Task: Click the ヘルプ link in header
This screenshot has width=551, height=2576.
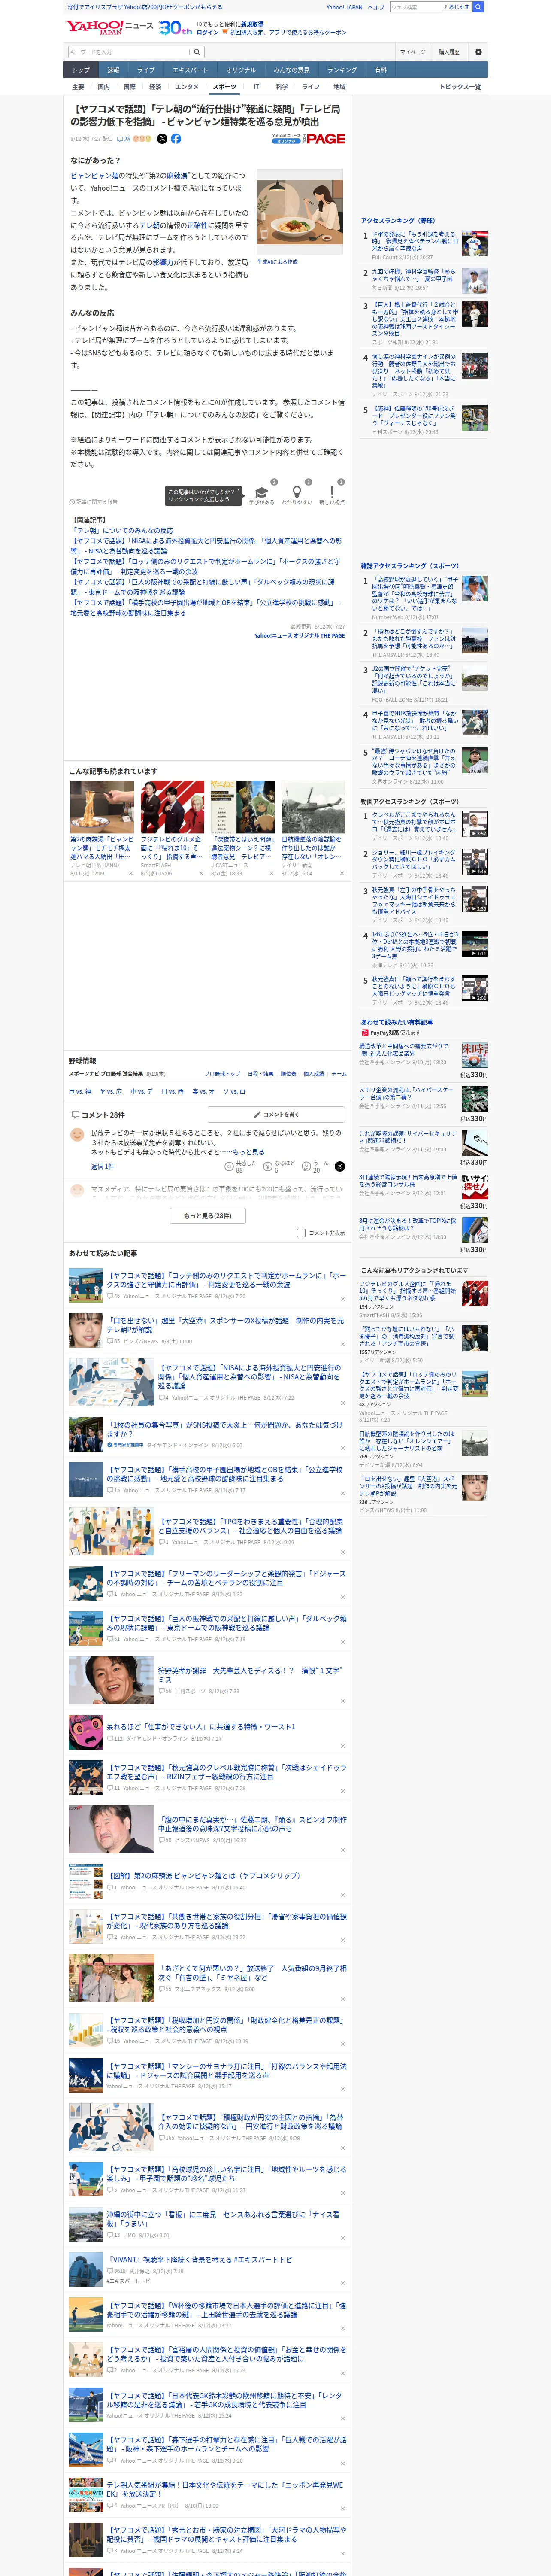Action: click(x=376, y=7)
